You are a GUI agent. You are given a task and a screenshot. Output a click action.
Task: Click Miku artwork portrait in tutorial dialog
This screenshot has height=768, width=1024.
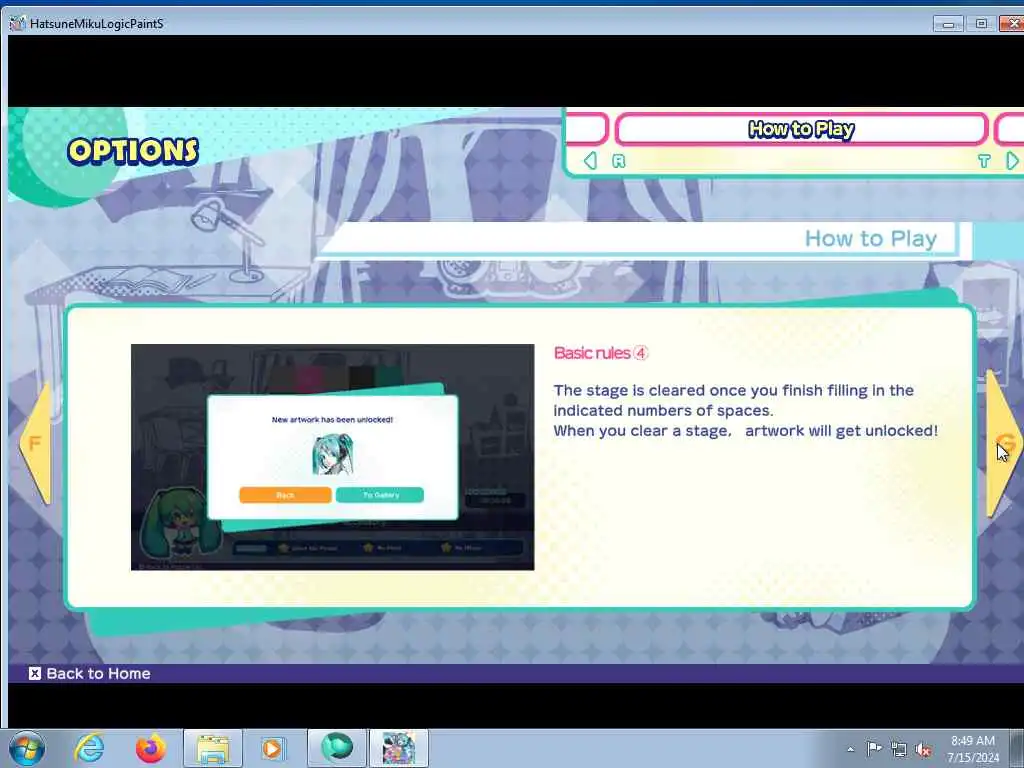tap(332, 455)
